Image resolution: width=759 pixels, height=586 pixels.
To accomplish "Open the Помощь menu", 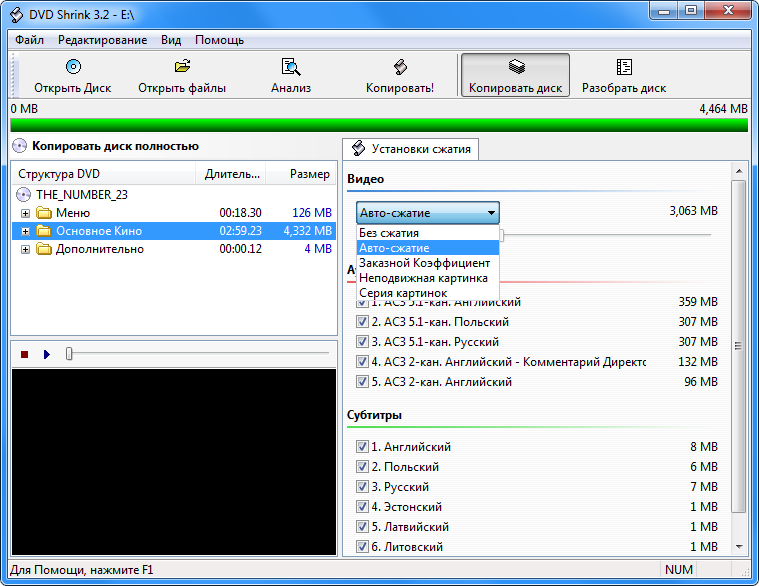I will (x=219, y=40).
